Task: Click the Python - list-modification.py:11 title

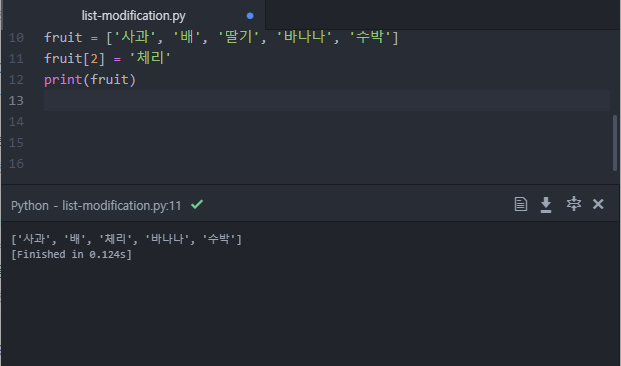Action: click(x=96, y=206)
